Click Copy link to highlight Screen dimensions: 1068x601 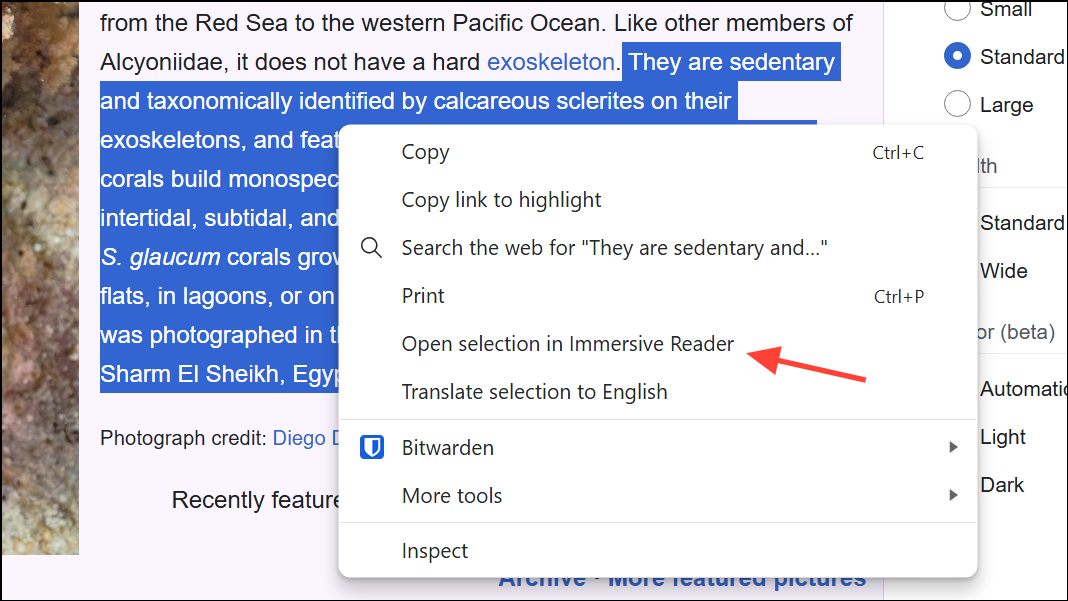tap(501, 200)
